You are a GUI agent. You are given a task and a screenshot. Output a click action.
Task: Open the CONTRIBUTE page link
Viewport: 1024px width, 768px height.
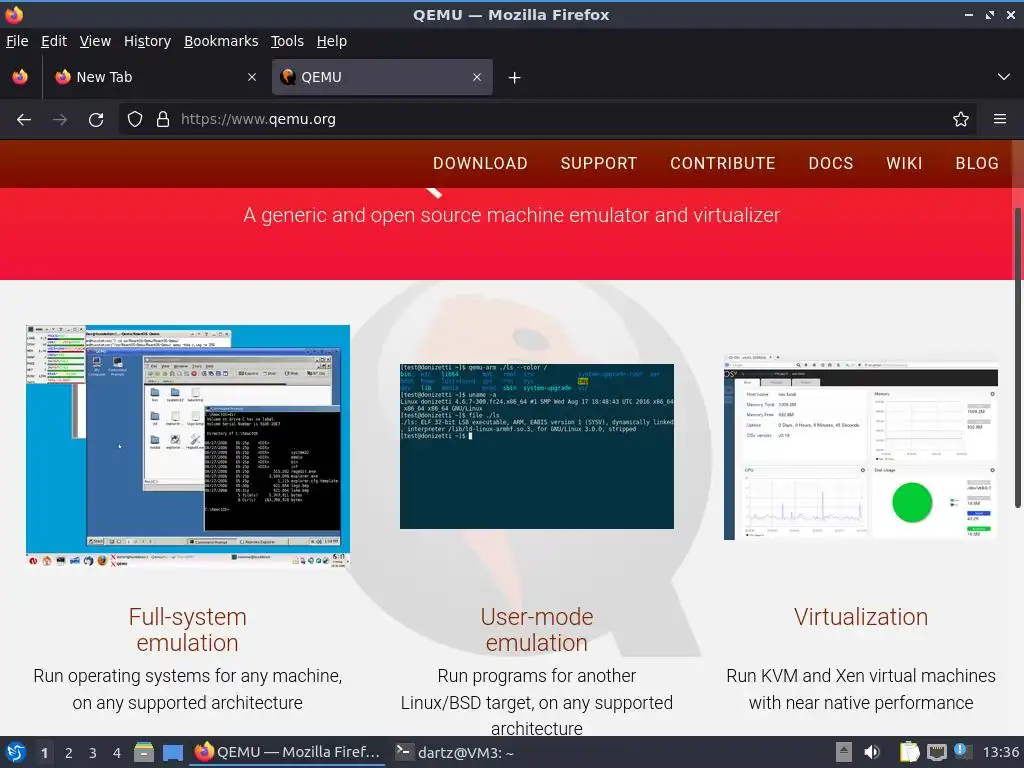click(x=722, y=163)
